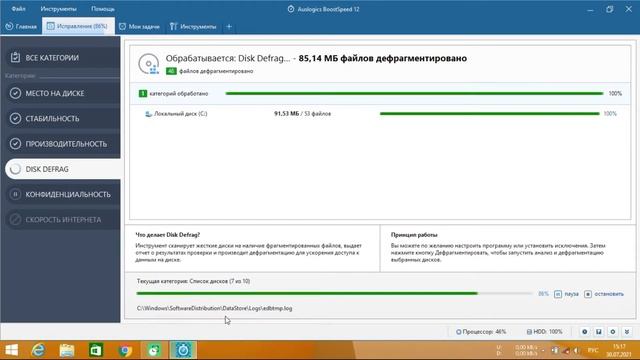The height and width of the screenshot is (360, 640).
Task: Launch Google Chrome from the taskbar
Action: [x=125, y=350]
